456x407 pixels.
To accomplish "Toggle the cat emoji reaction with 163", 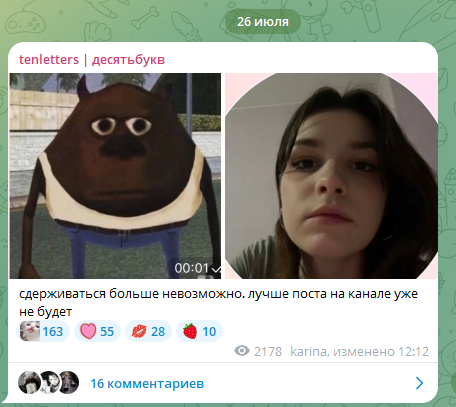I will [43, 331].
